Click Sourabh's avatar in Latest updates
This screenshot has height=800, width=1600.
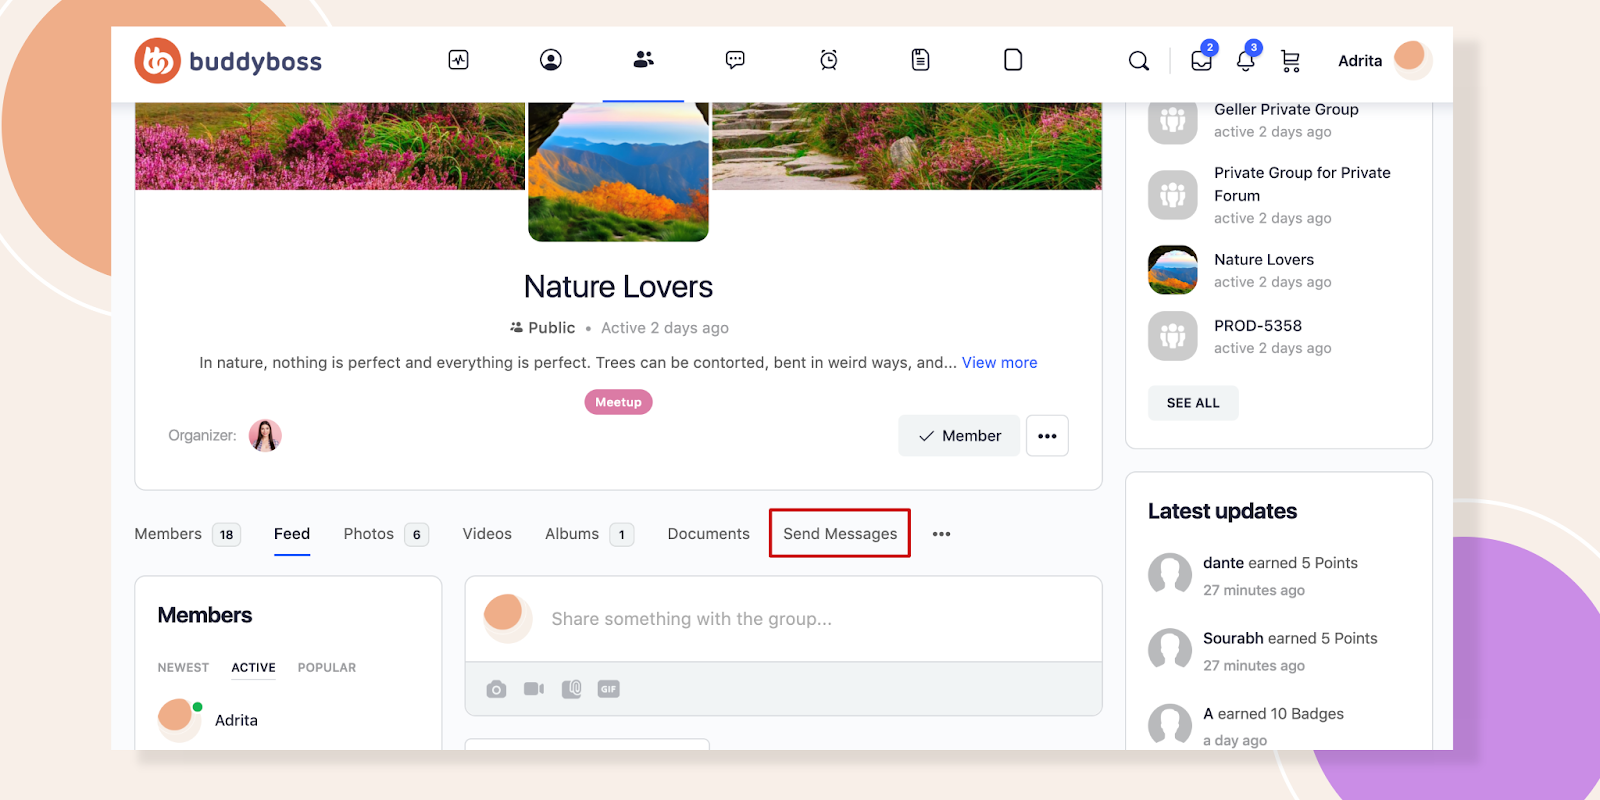point(1170,650)
